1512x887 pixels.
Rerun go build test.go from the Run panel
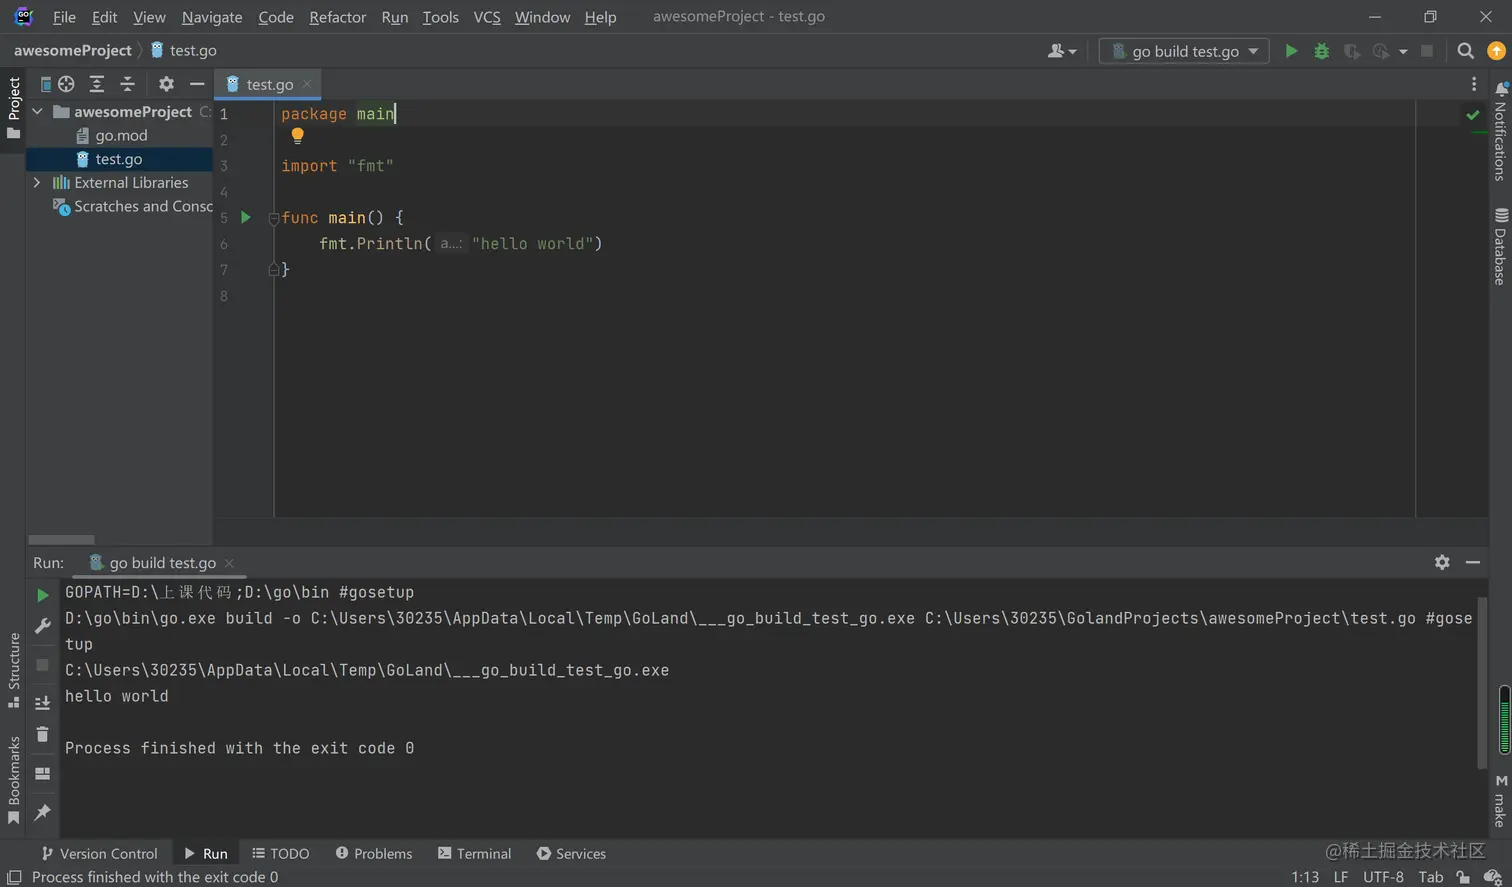[x=42, y=595]
